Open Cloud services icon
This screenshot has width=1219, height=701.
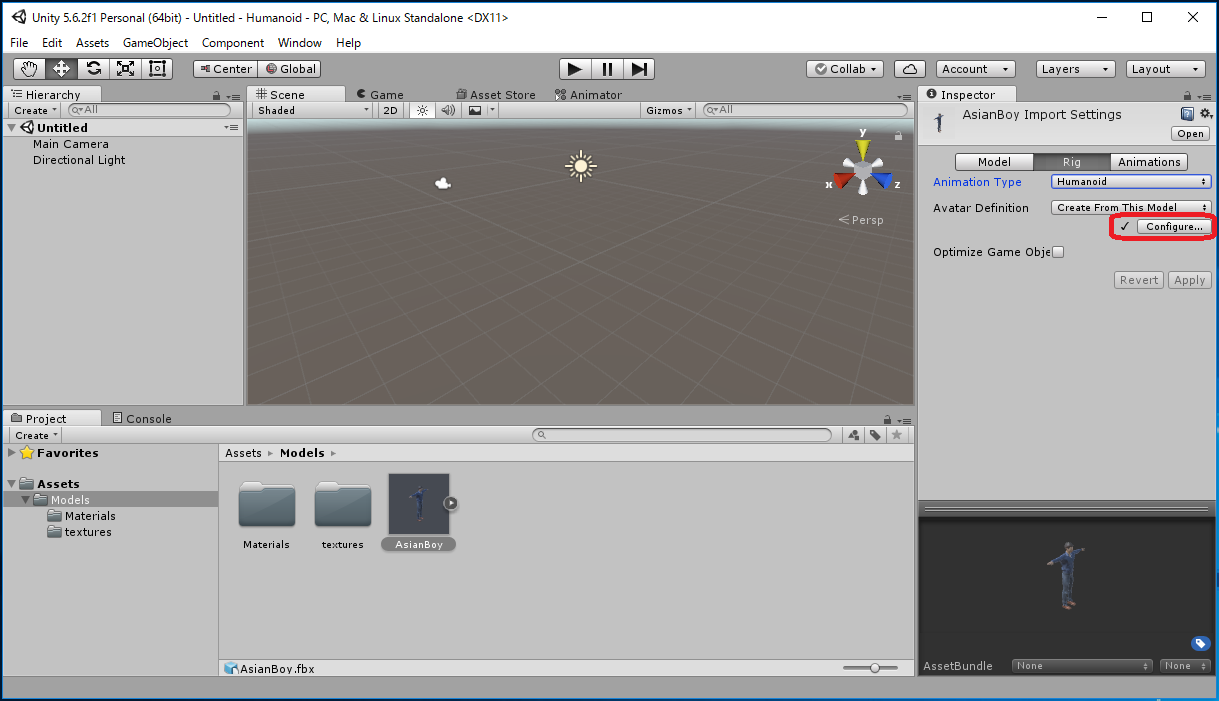point(909,69)
